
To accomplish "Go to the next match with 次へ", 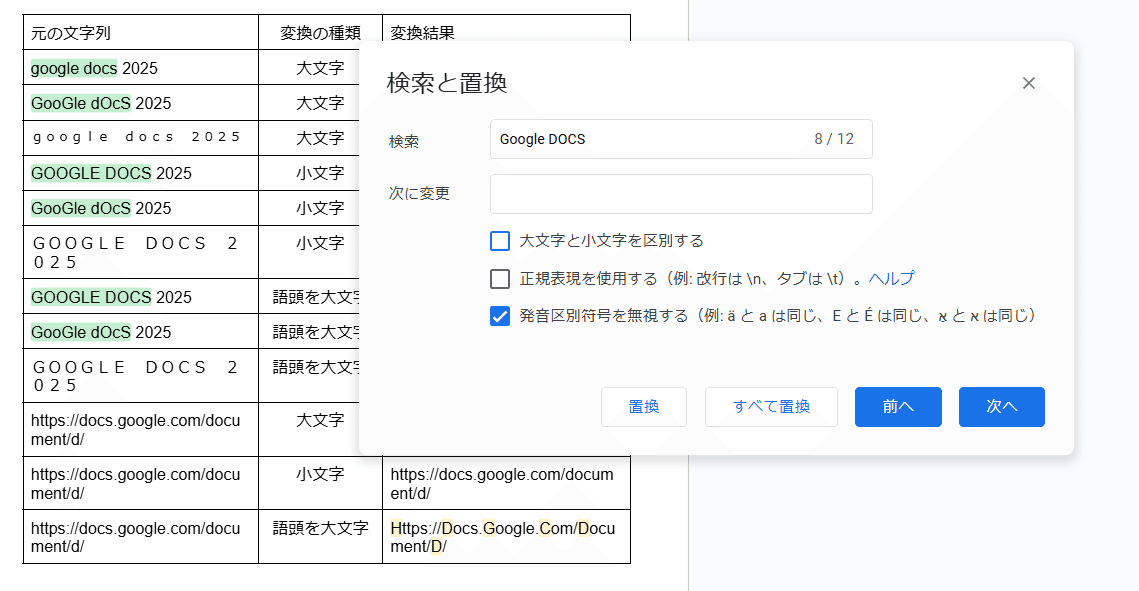I will point(1001,407).
